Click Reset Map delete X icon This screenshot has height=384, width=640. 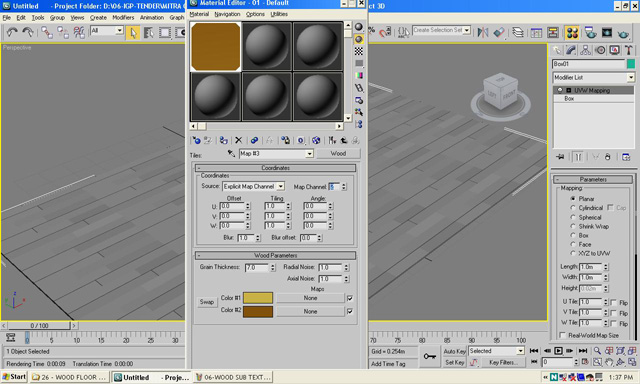[x=238, y=140]
